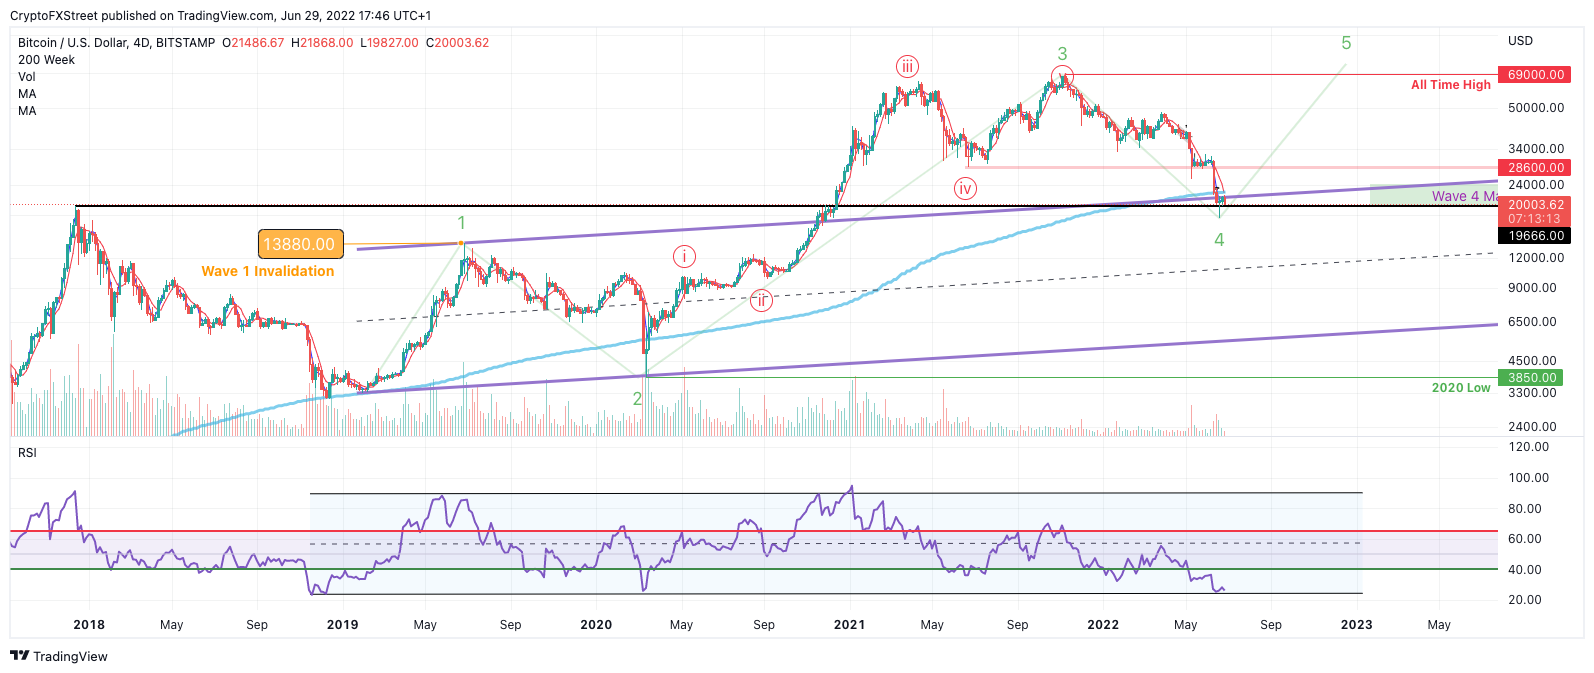Select the green wave 5 label
1594x673 pixels.
[x=1346, y=43]
